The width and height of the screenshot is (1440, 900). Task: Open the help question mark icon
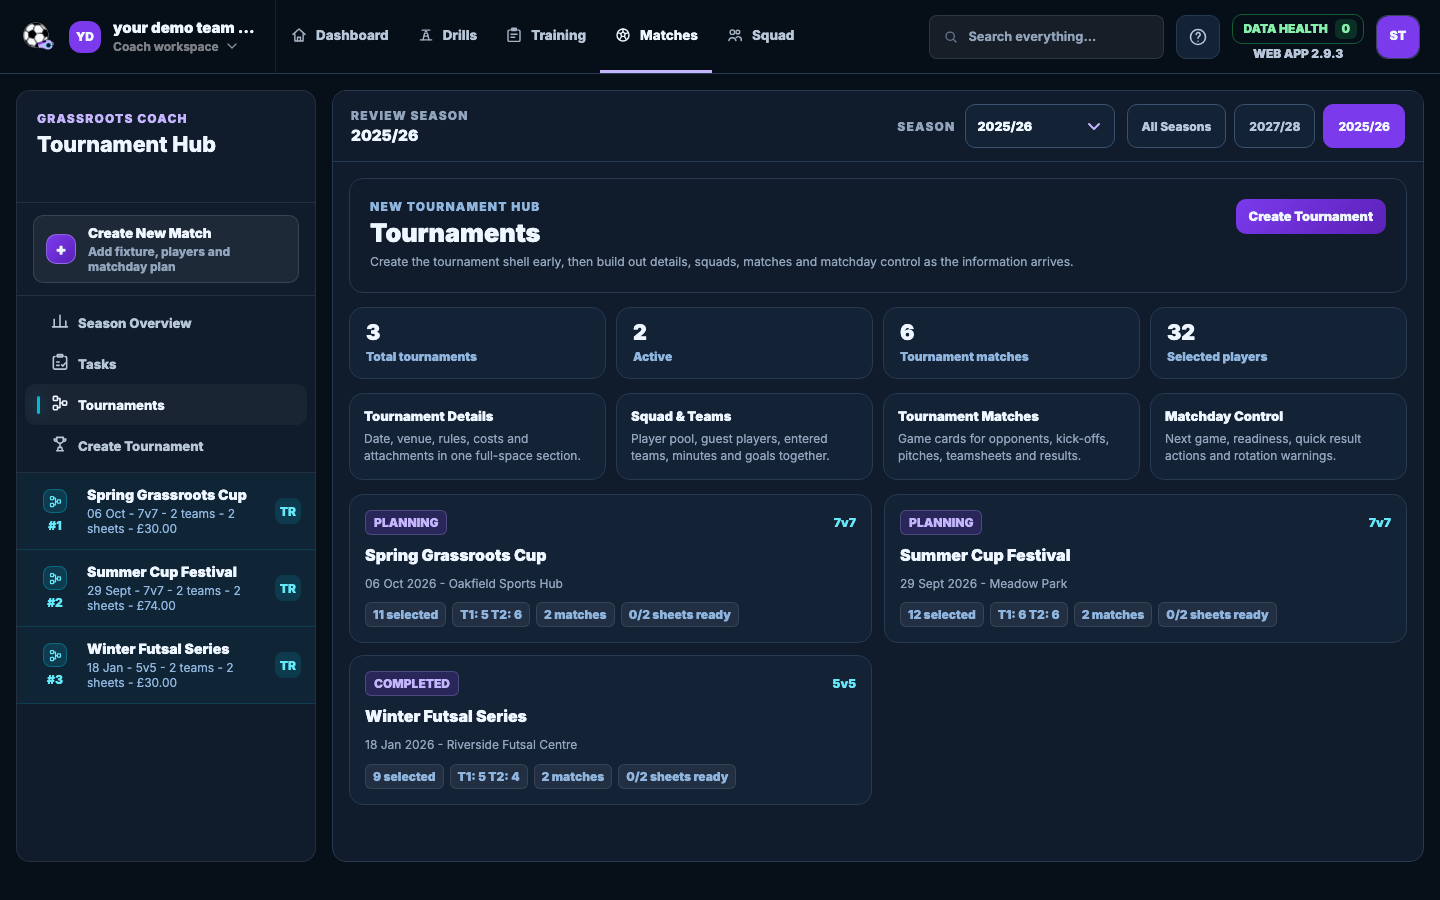pyautogui.click(x=1198, y=37)
